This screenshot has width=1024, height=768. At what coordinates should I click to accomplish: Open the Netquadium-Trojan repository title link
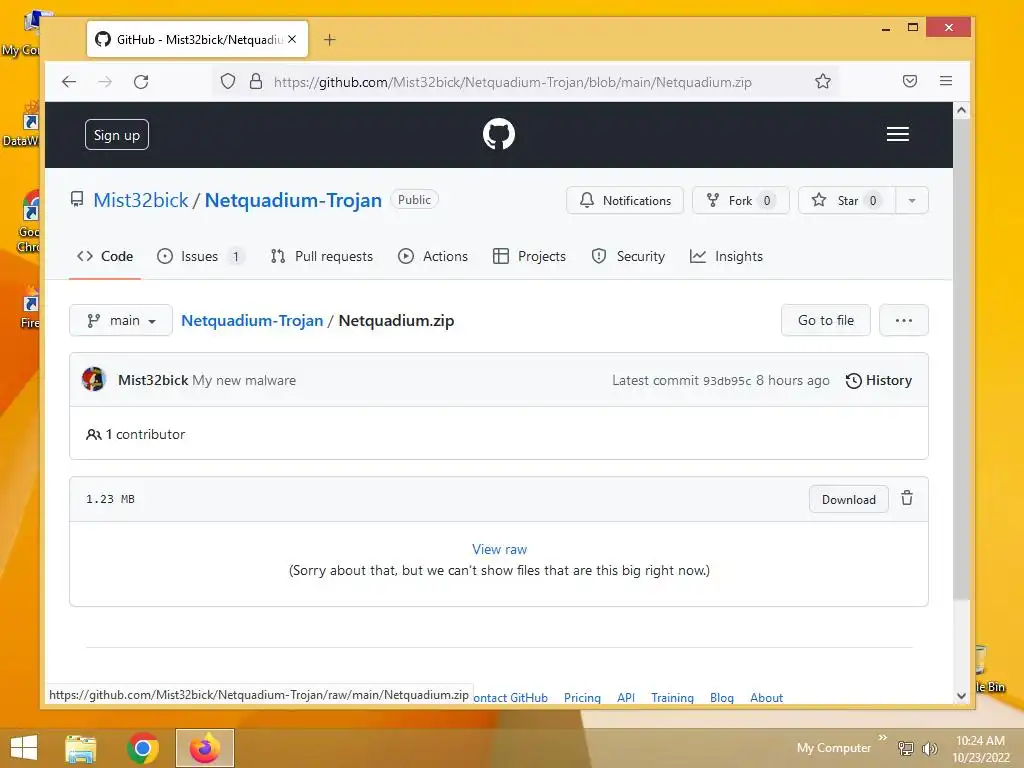point(293,200)
